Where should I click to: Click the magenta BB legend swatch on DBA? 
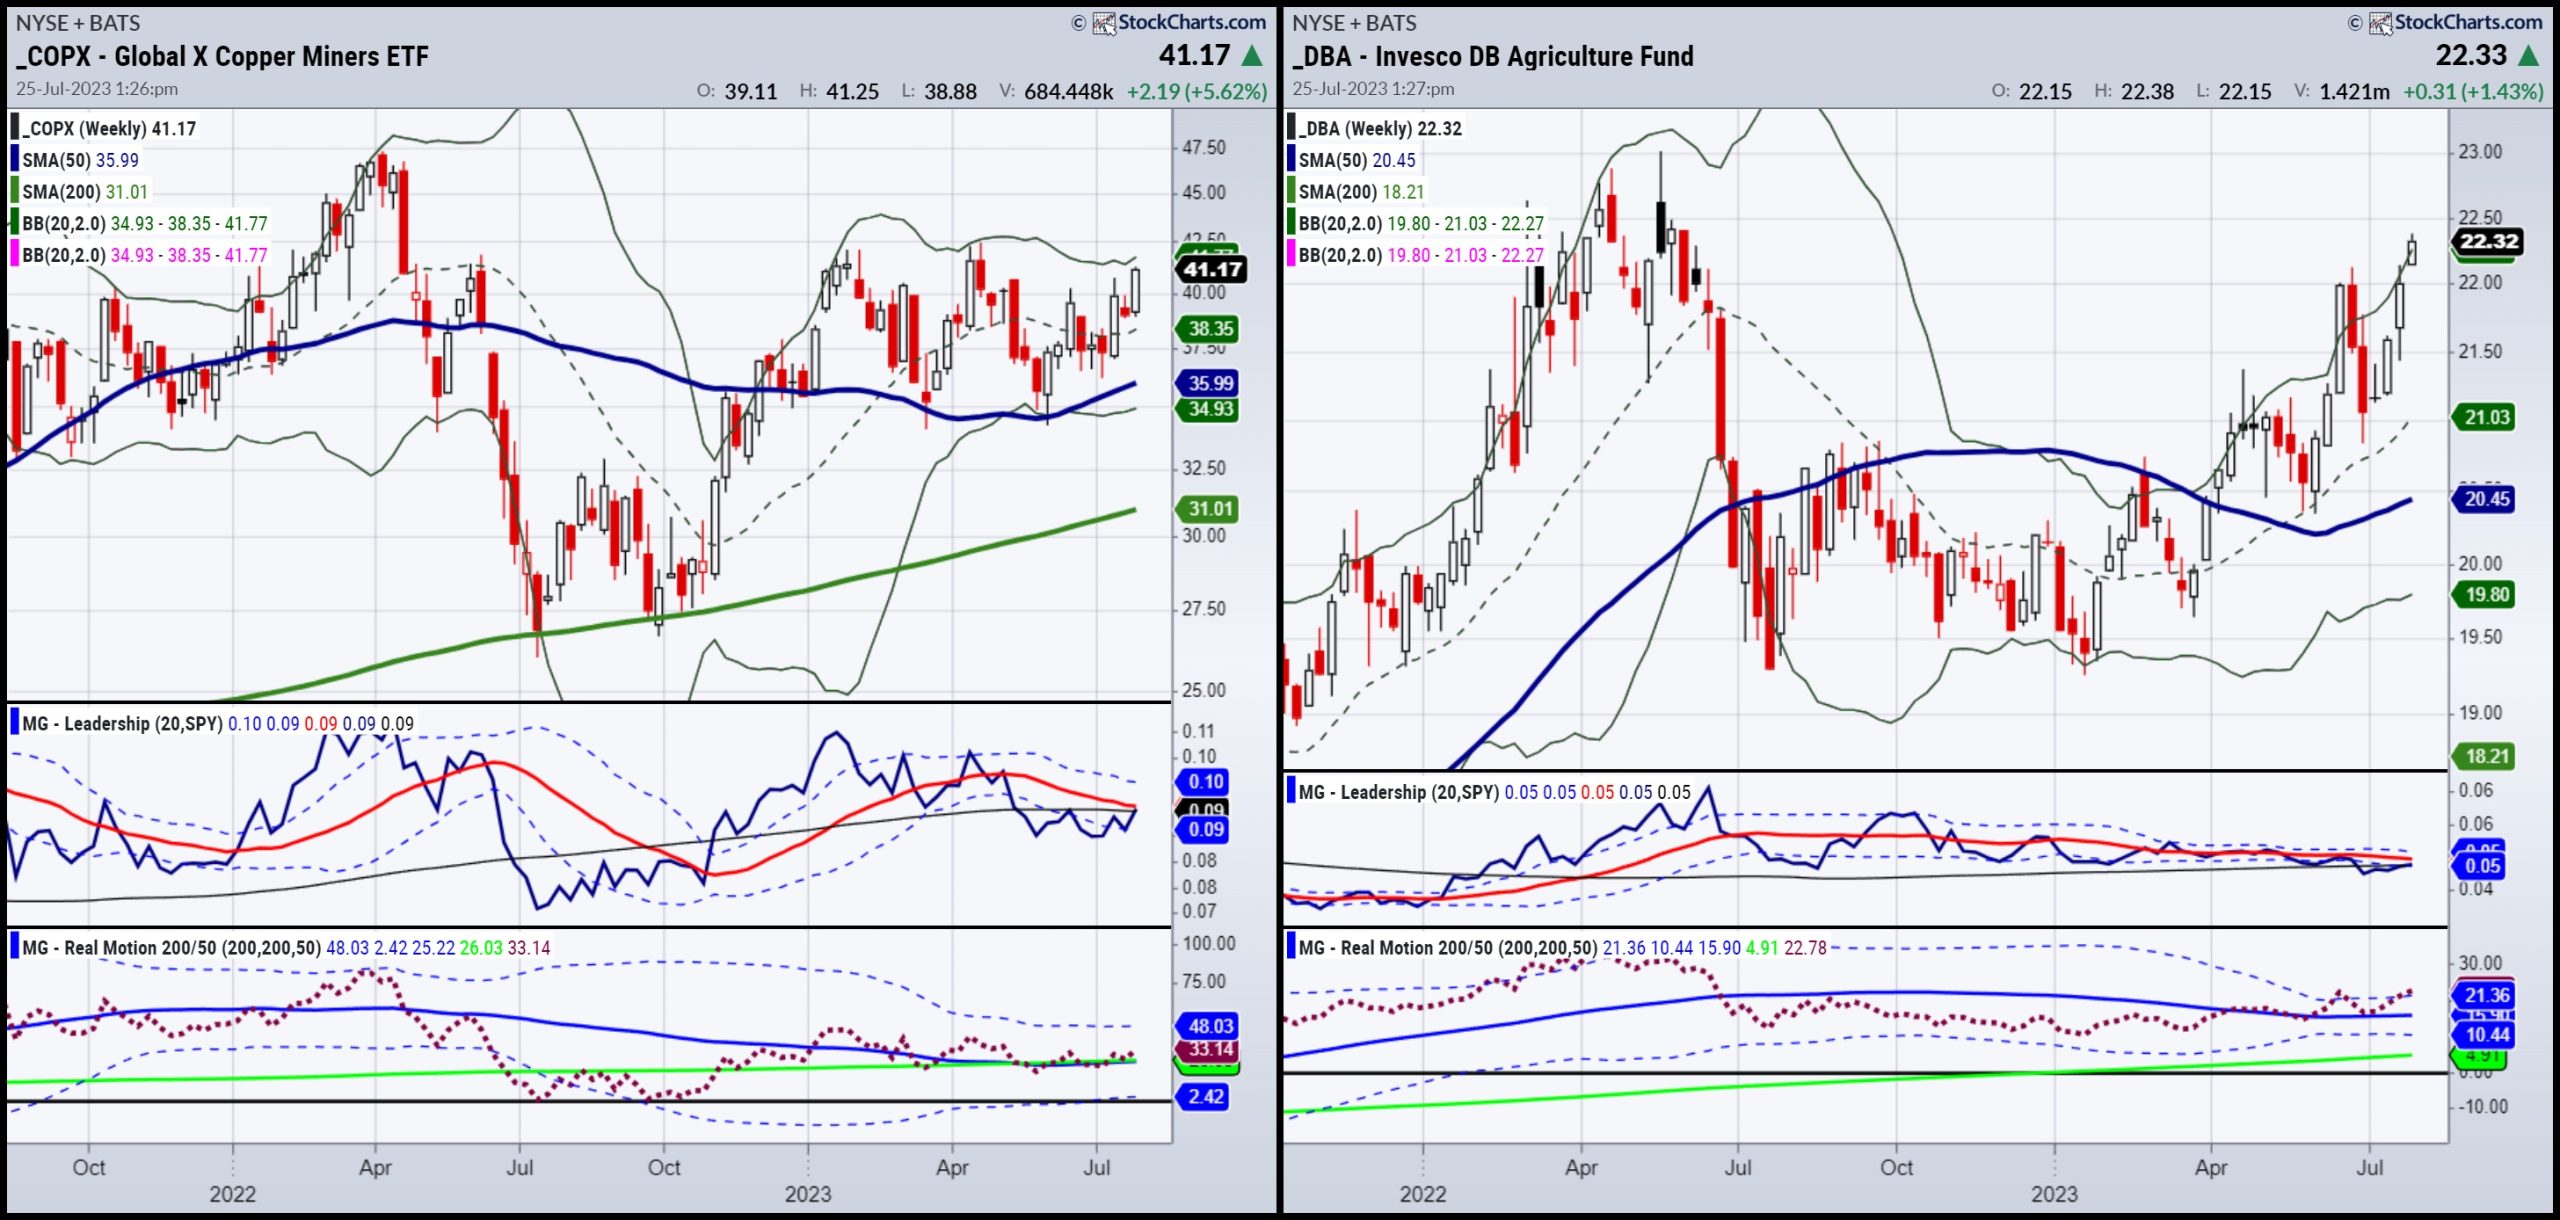click(x=1292, y=255)
